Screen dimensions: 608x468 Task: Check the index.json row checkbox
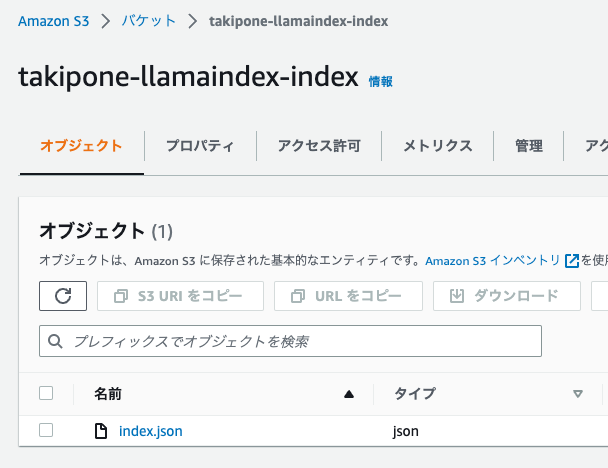[x=46, y=430]
